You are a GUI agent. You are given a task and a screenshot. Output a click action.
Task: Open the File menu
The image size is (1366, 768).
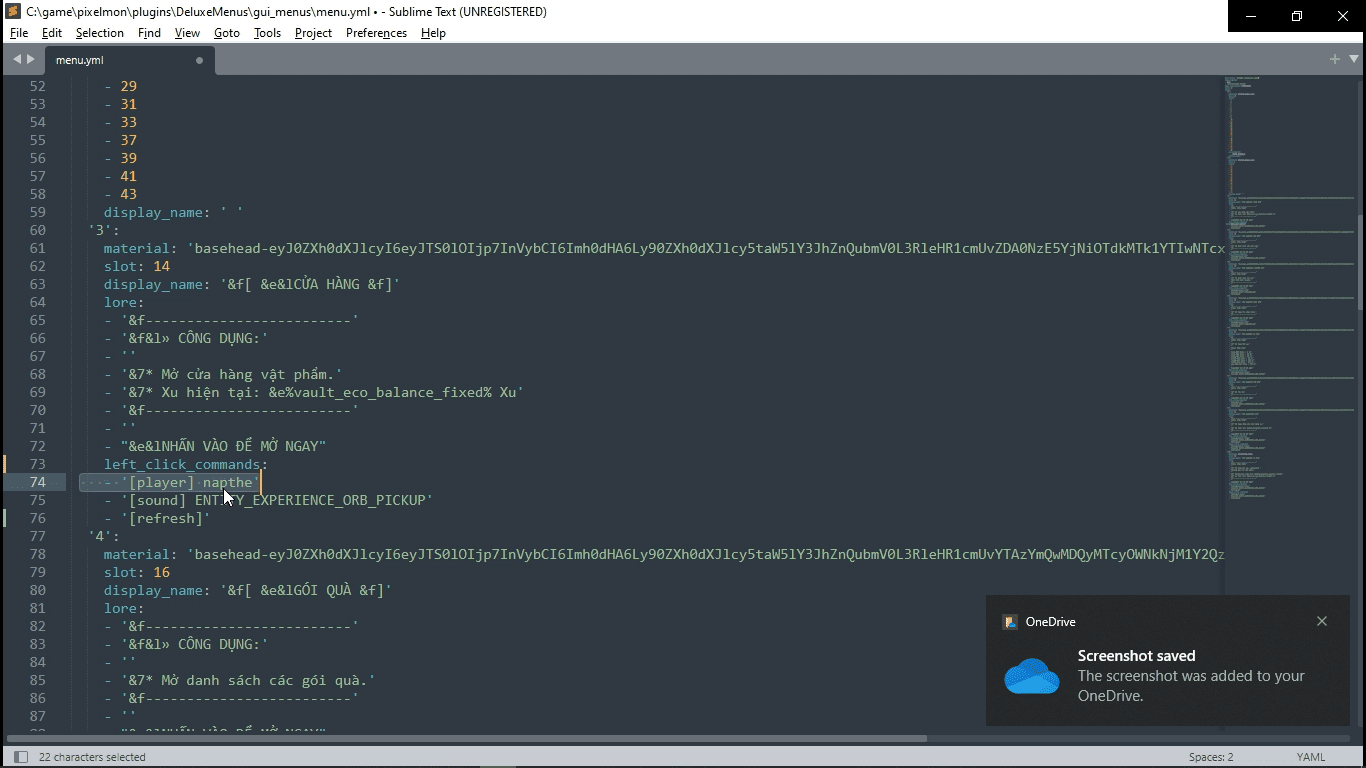tap(19, 33)
